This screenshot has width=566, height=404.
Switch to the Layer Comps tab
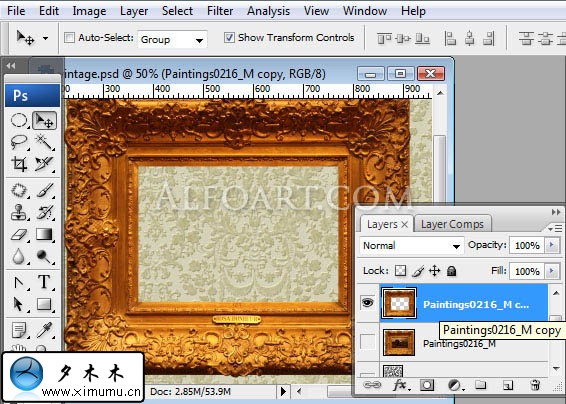coord(452,224)
